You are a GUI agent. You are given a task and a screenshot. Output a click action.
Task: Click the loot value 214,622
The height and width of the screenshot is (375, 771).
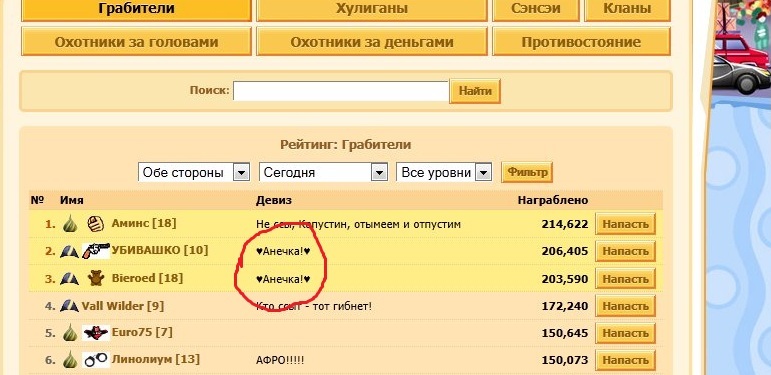(x=565, y=225)
